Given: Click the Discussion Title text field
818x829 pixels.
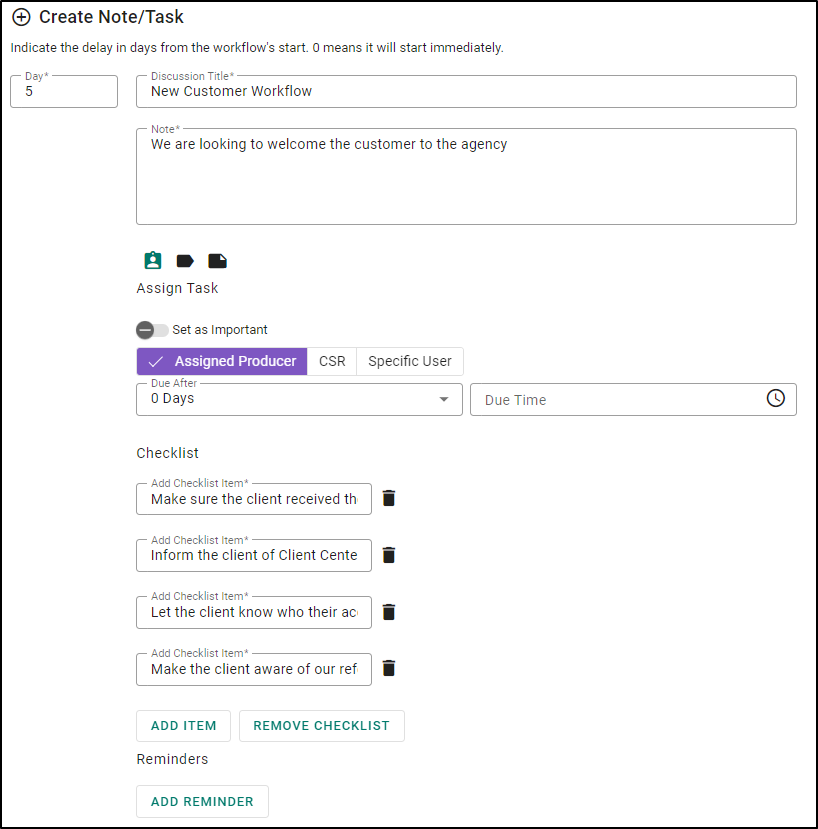Looking at the screenshot, I should point(466,91).
